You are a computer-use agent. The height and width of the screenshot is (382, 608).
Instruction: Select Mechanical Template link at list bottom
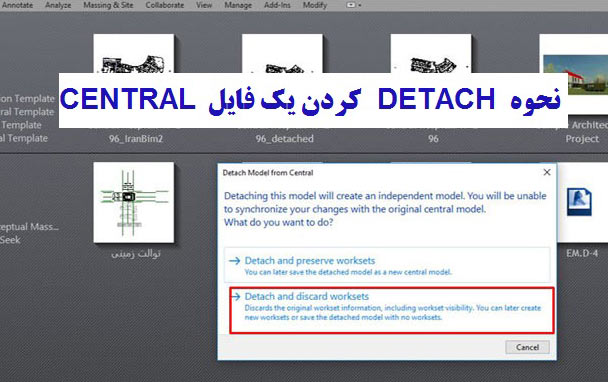pos(24,138)
